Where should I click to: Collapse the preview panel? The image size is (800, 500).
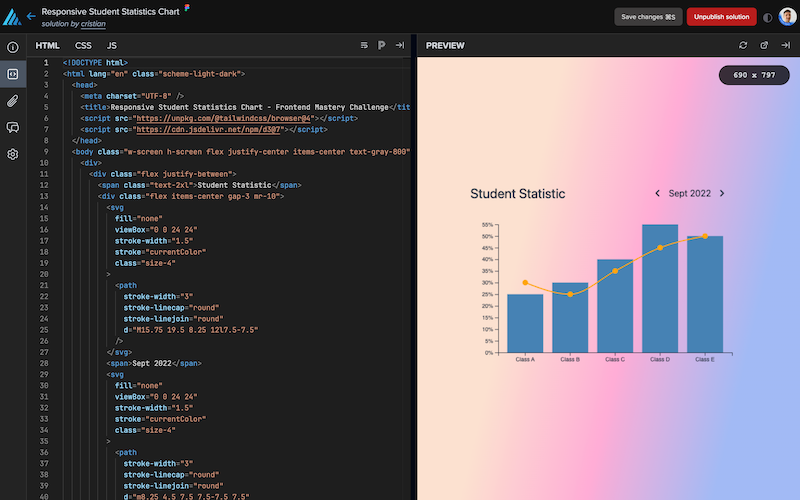click(x=785, y=45)
